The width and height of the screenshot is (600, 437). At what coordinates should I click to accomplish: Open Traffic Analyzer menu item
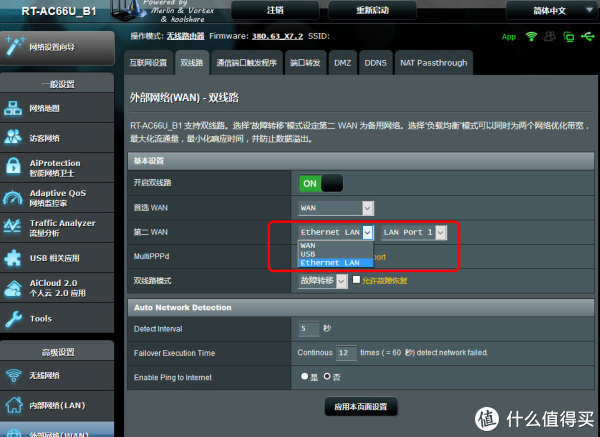57,227
